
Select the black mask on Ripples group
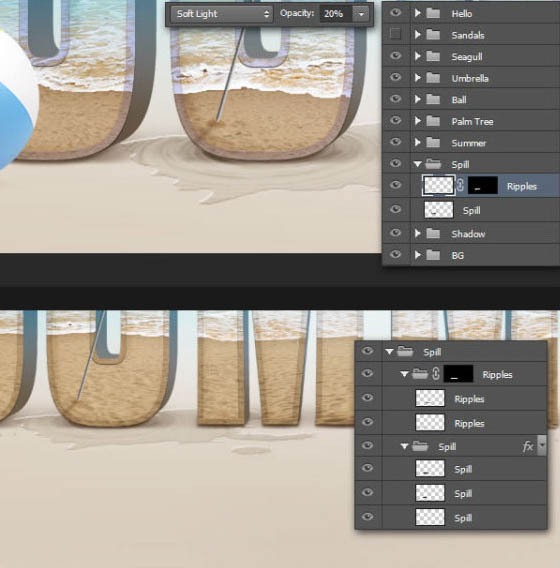(x=458, y=374)
